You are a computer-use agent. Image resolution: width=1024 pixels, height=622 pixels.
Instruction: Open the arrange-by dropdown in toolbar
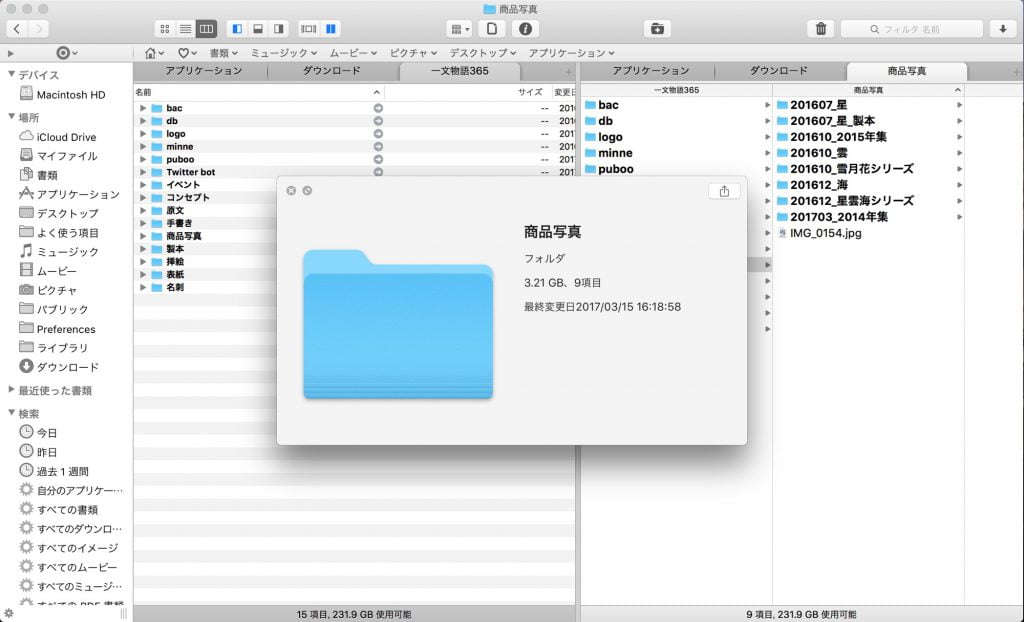pos(459,29)
